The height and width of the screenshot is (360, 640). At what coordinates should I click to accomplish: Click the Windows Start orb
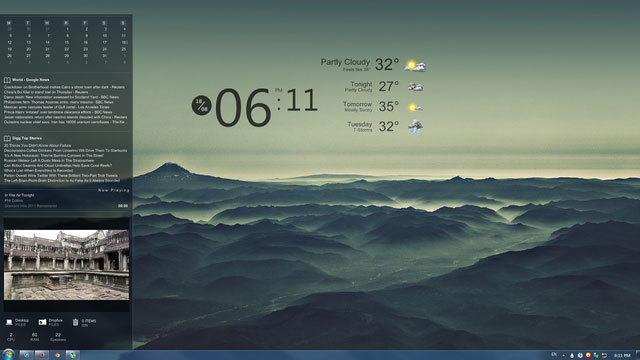click(x=8, y=355)
